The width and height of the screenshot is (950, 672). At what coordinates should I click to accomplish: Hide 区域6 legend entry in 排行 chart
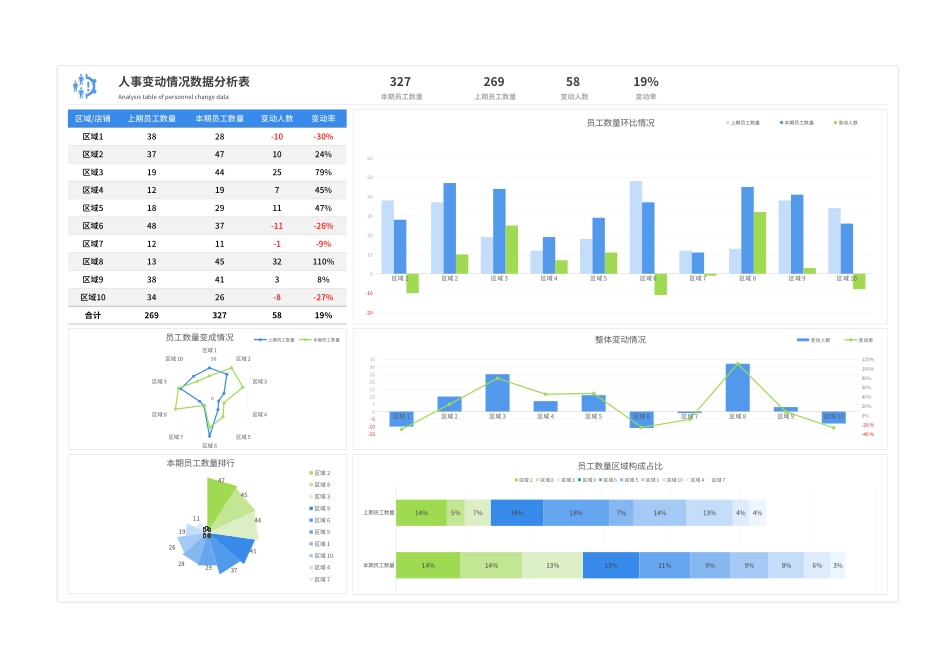pyautogui.click(x=310, y=521)
